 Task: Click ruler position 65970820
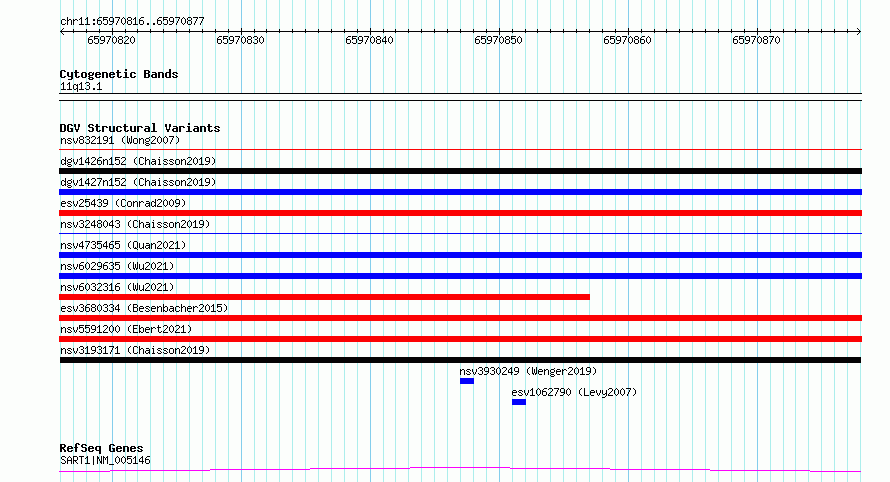[112, 40]
